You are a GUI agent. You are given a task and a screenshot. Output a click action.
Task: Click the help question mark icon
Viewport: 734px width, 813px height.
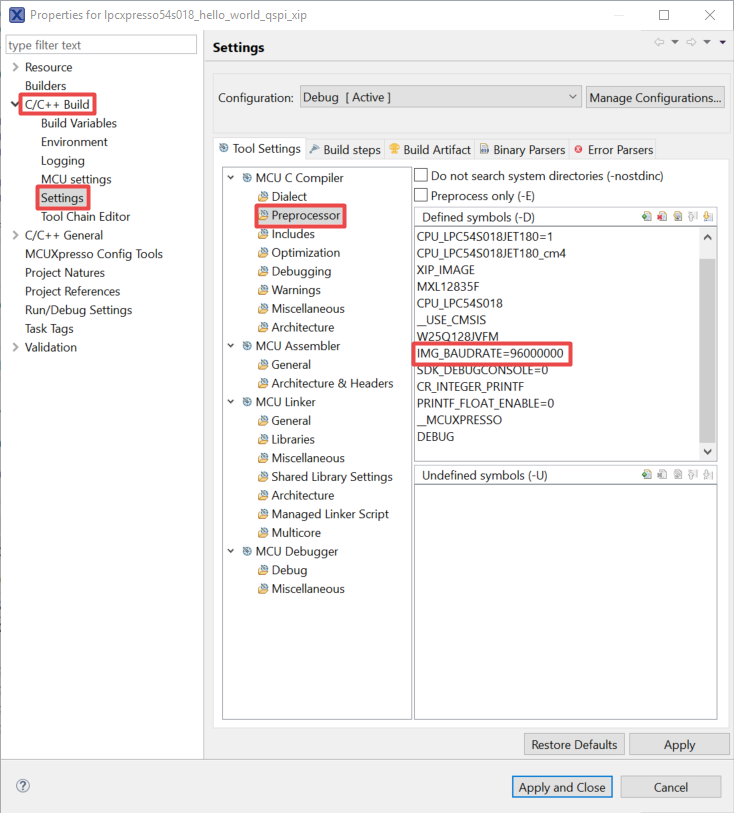[23, 787]
